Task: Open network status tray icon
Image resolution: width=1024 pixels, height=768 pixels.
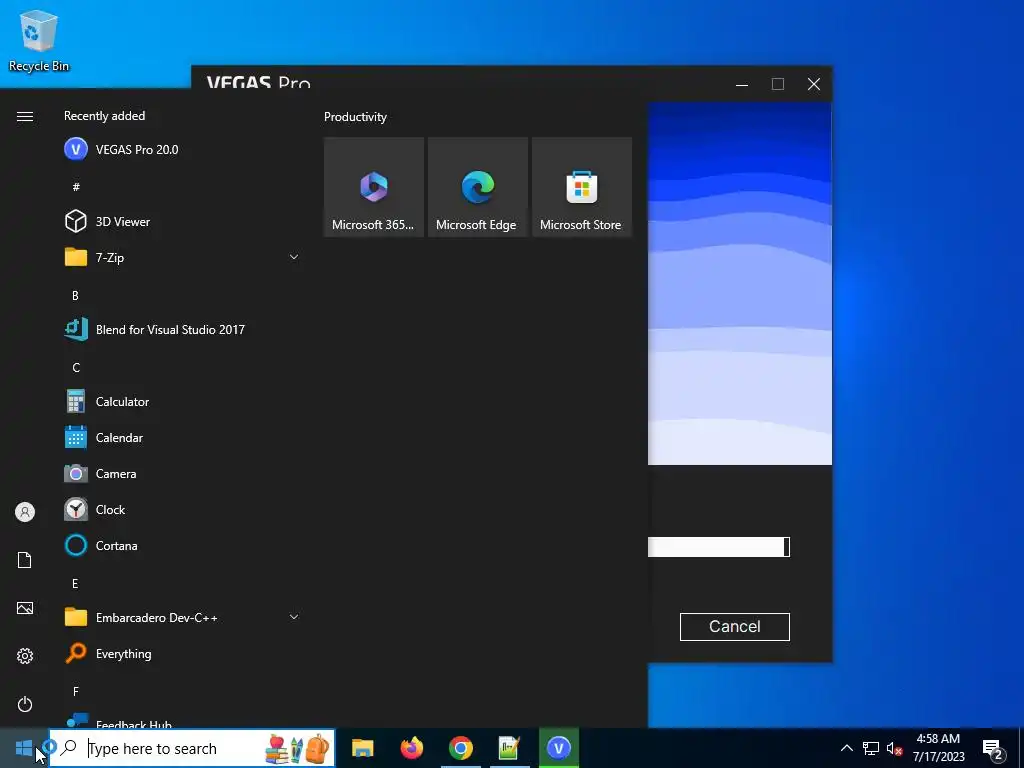Action: coord(871,748)
